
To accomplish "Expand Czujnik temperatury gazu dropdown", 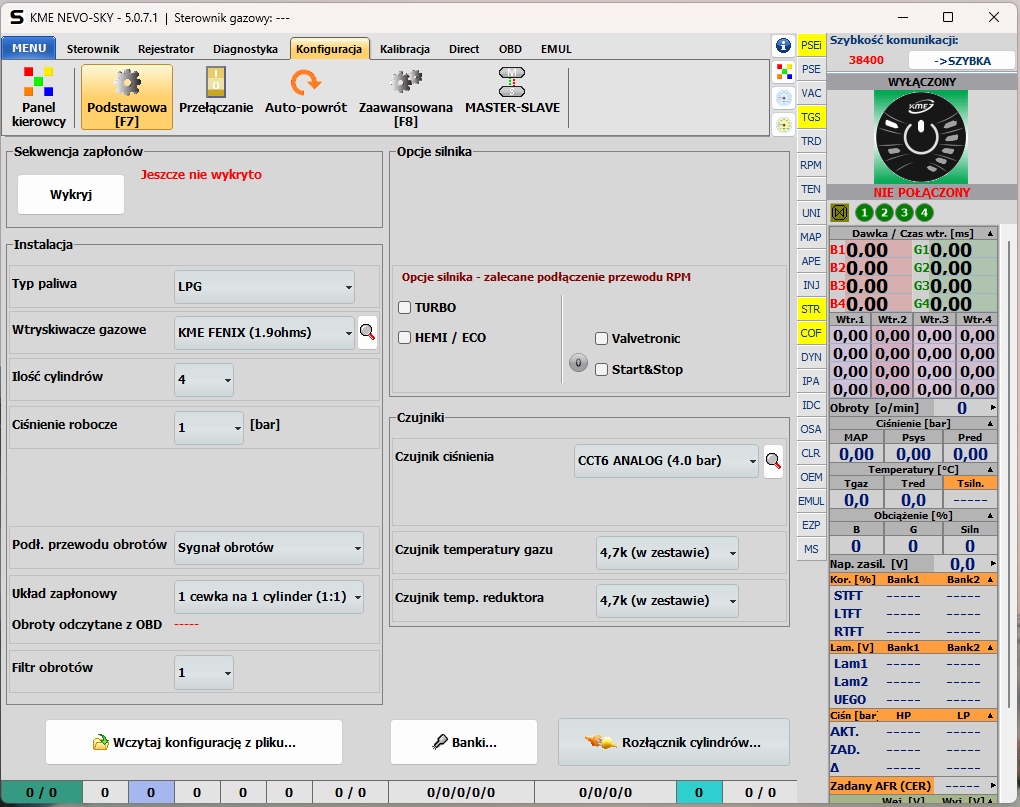I will coord(667,552).
